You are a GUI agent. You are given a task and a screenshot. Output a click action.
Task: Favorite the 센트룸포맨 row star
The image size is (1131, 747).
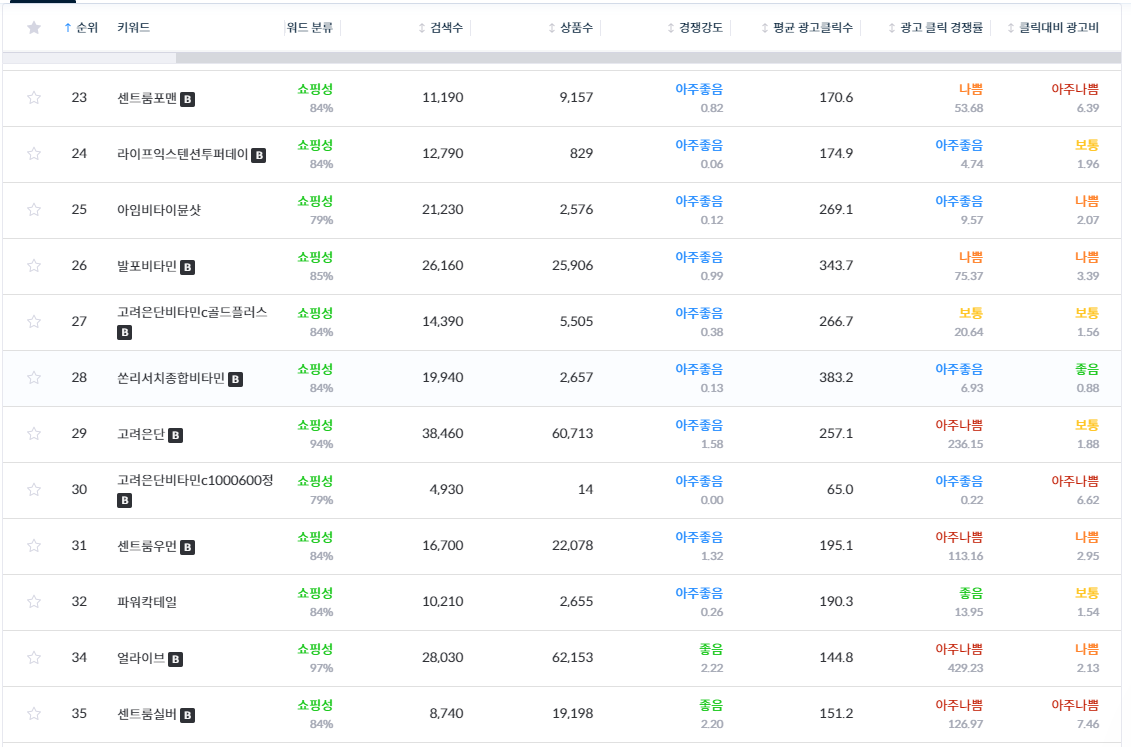[34, 97]
